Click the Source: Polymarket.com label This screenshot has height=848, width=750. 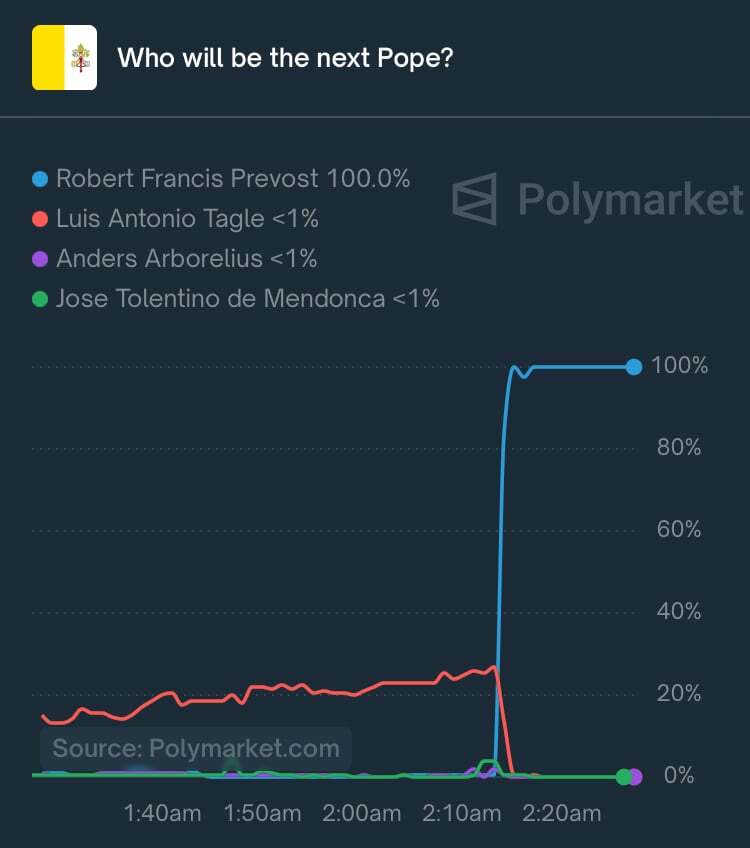pyautogui.click(x=196, y=749)
